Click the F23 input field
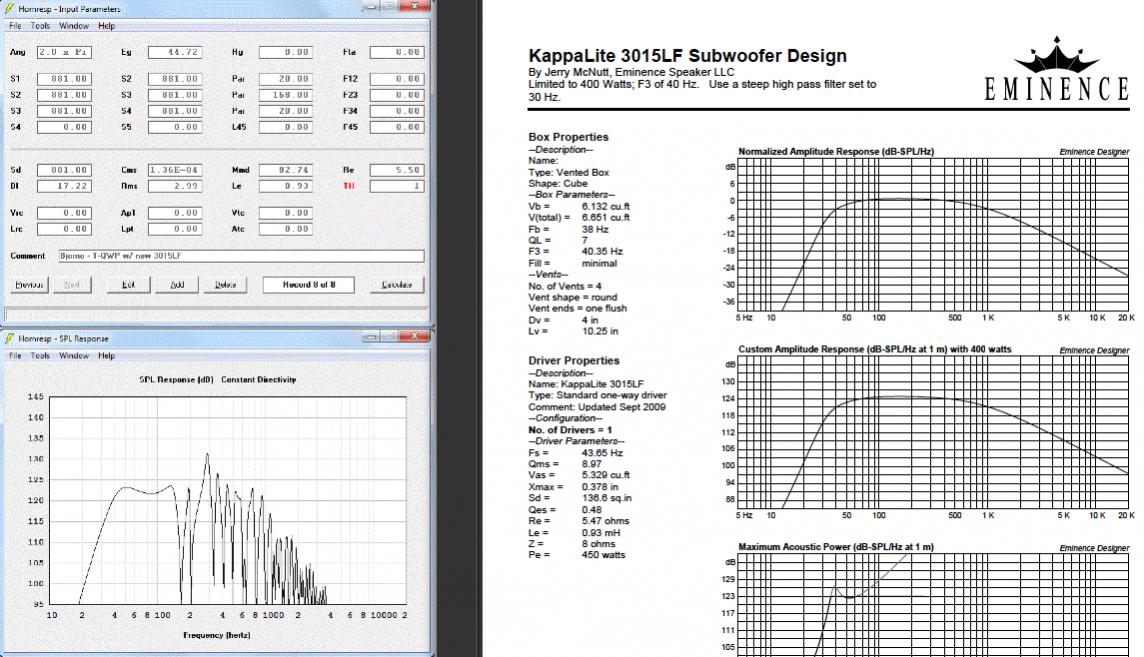Viewport: 1144px width, 657px height. (397, 95)
